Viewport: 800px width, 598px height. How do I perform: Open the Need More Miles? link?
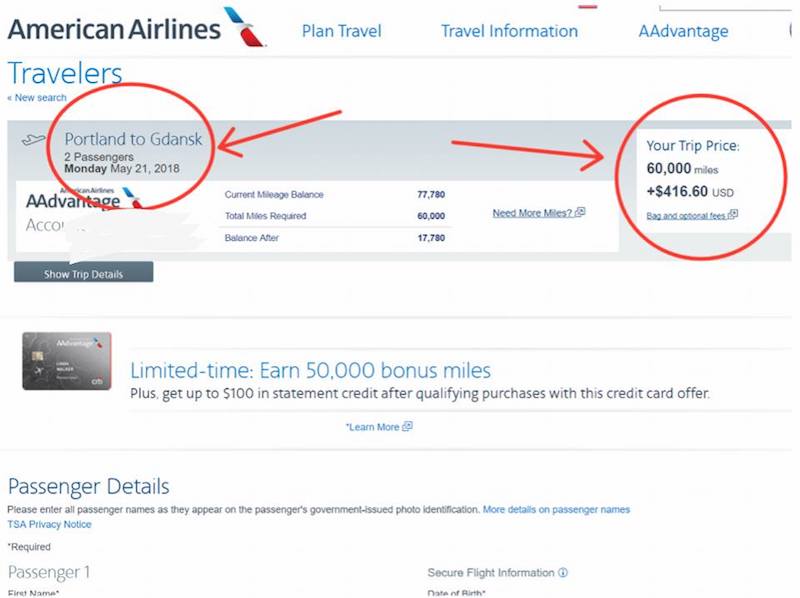532,213
